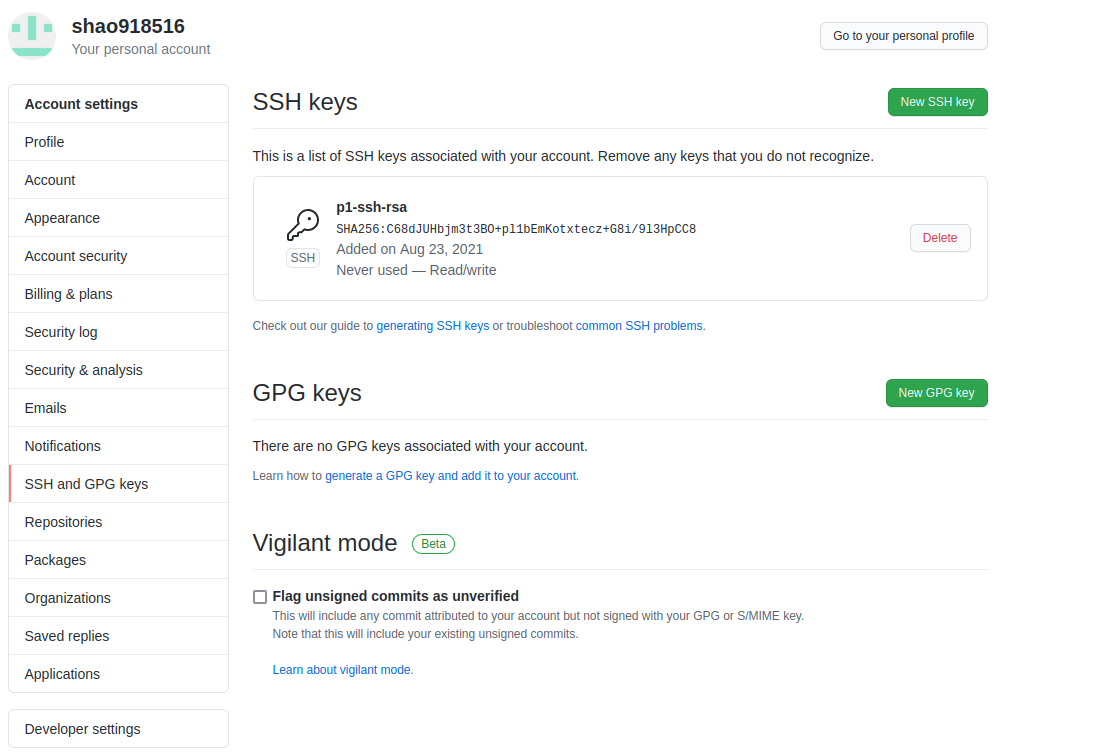
Task: Open Account security section
Action: coord(118,256)
